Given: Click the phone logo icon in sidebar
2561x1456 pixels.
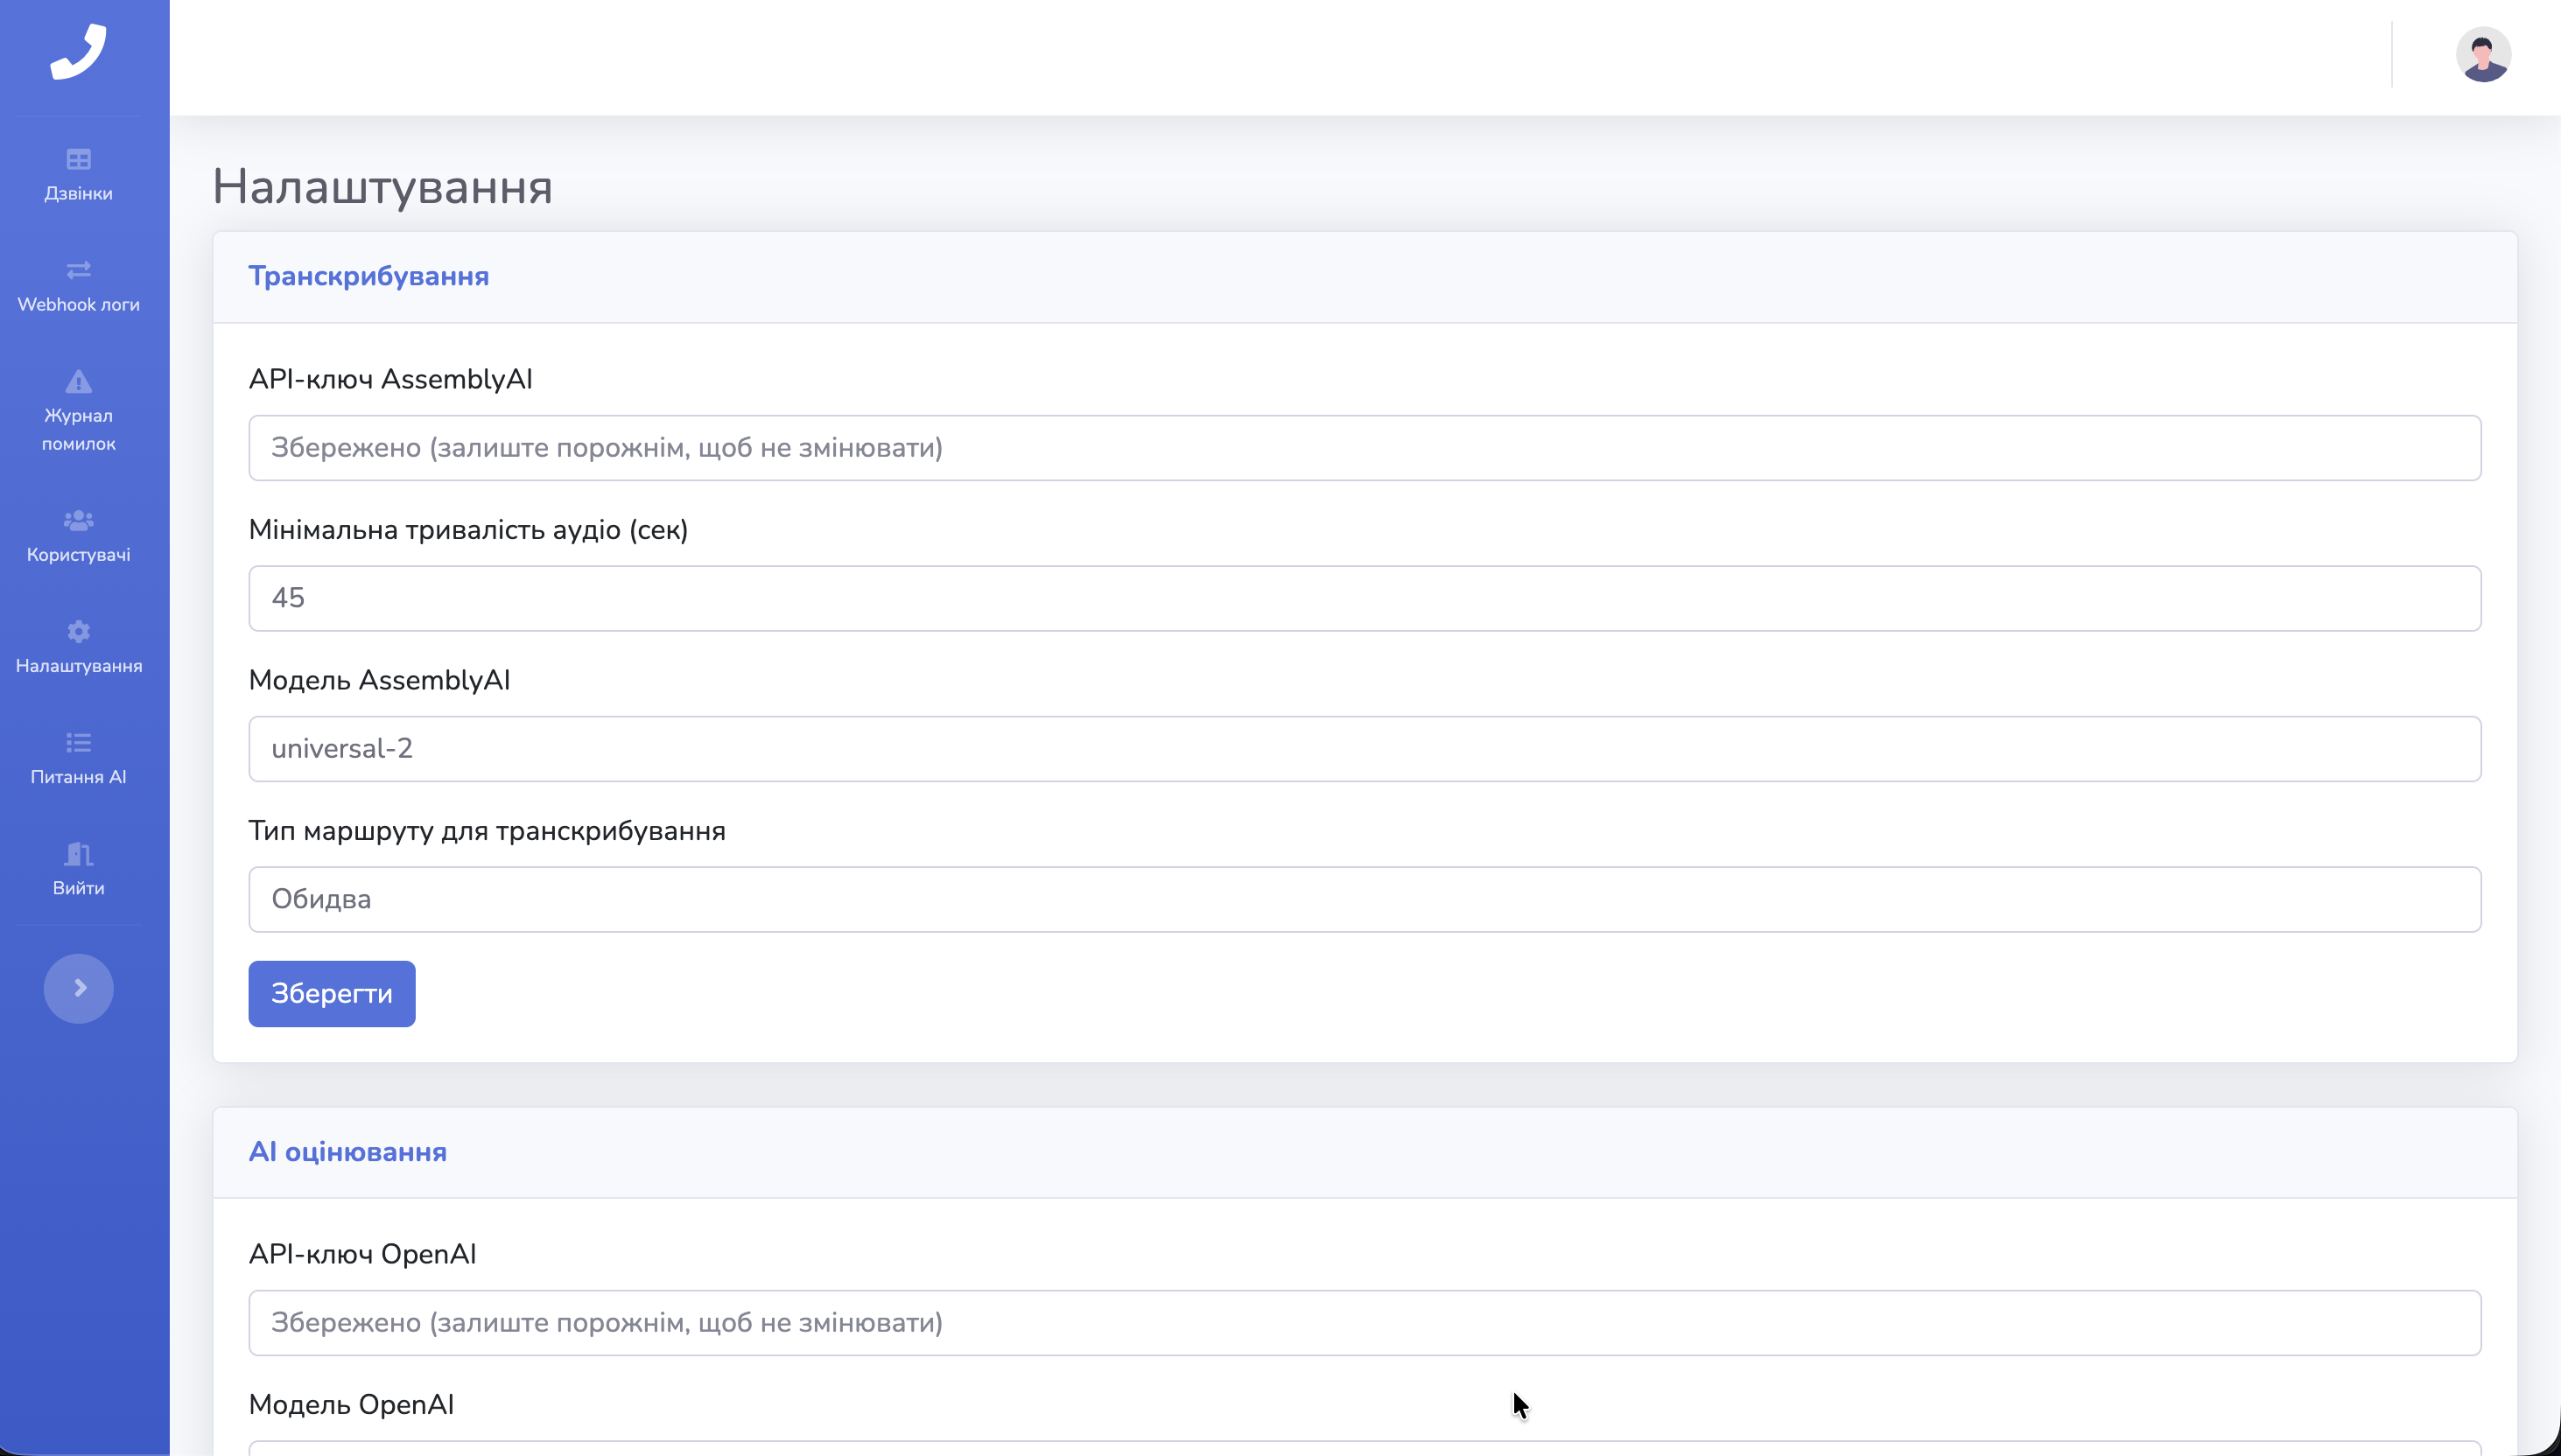Looking at the screenshot, I should pos(78,52).
